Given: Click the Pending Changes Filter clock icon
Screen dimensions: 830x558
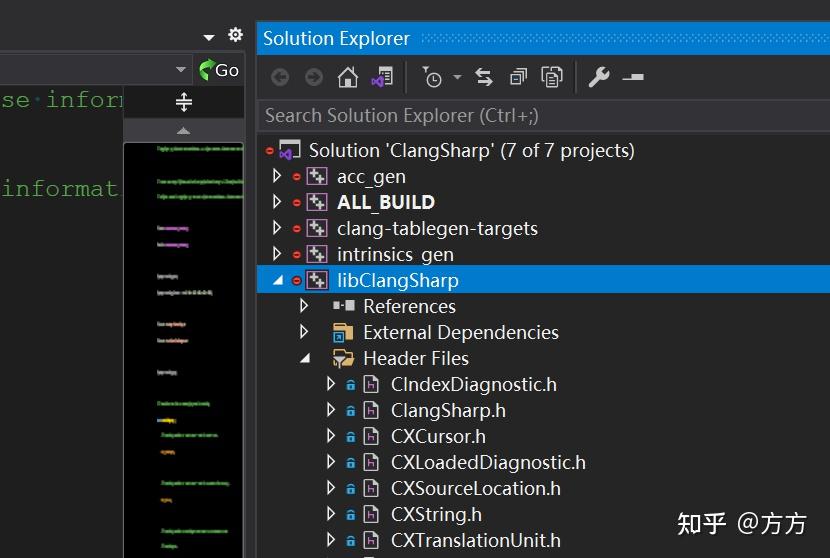Looking at the screenshot, I should [x=431, y=77].
